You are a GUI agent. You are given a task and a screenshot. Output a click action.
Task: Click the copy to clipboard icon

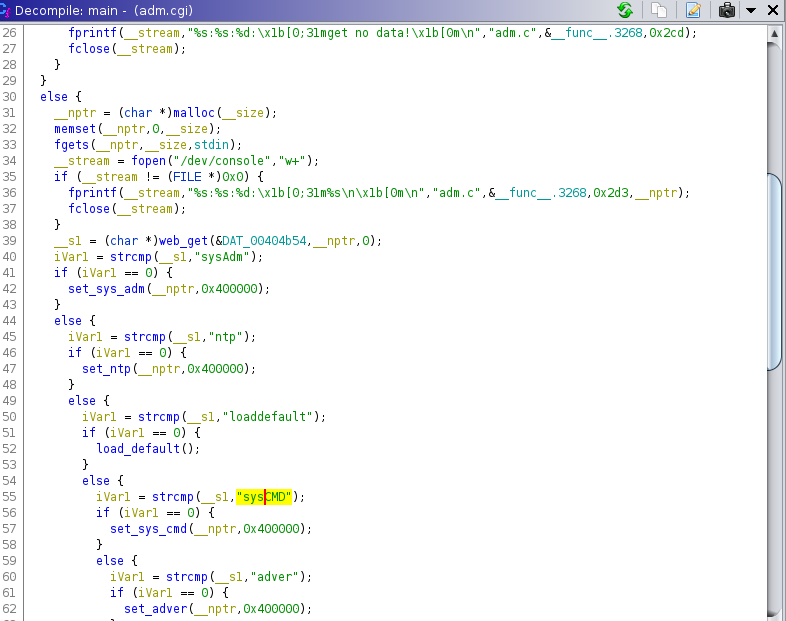[x=659, y=11]
